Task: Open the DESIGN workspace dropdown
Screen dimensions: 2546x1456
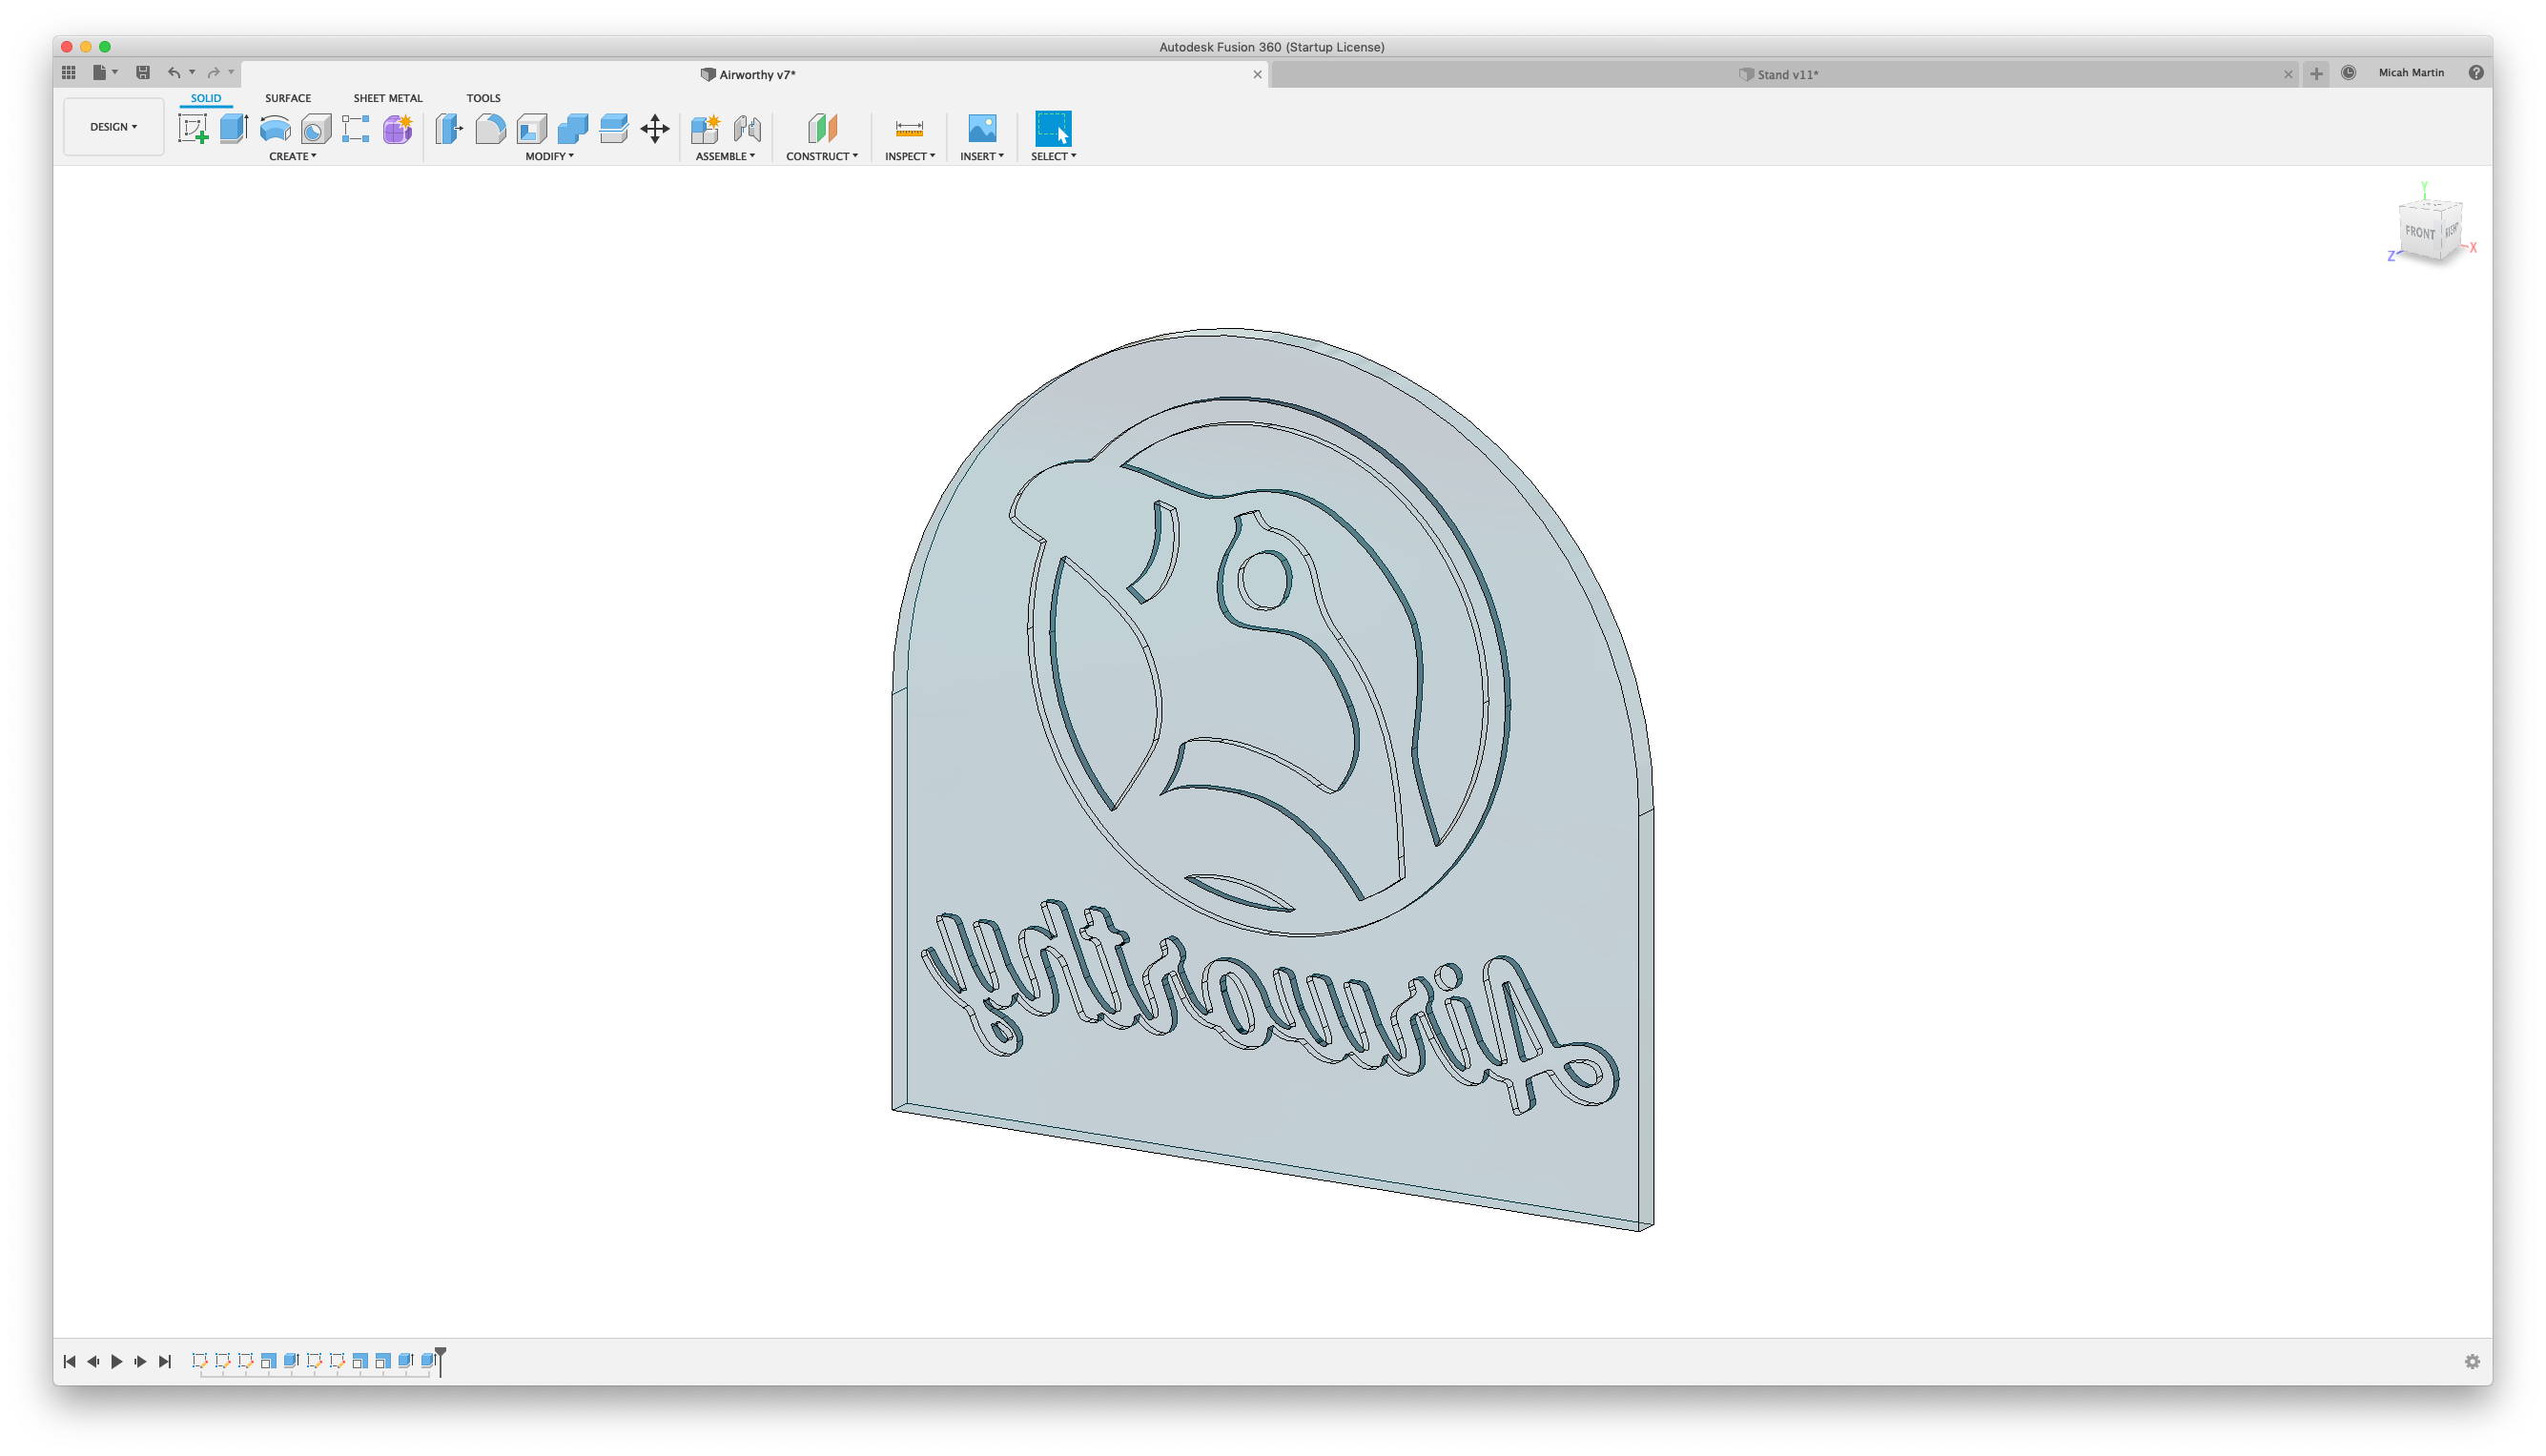Action: [x=113, y=127]
